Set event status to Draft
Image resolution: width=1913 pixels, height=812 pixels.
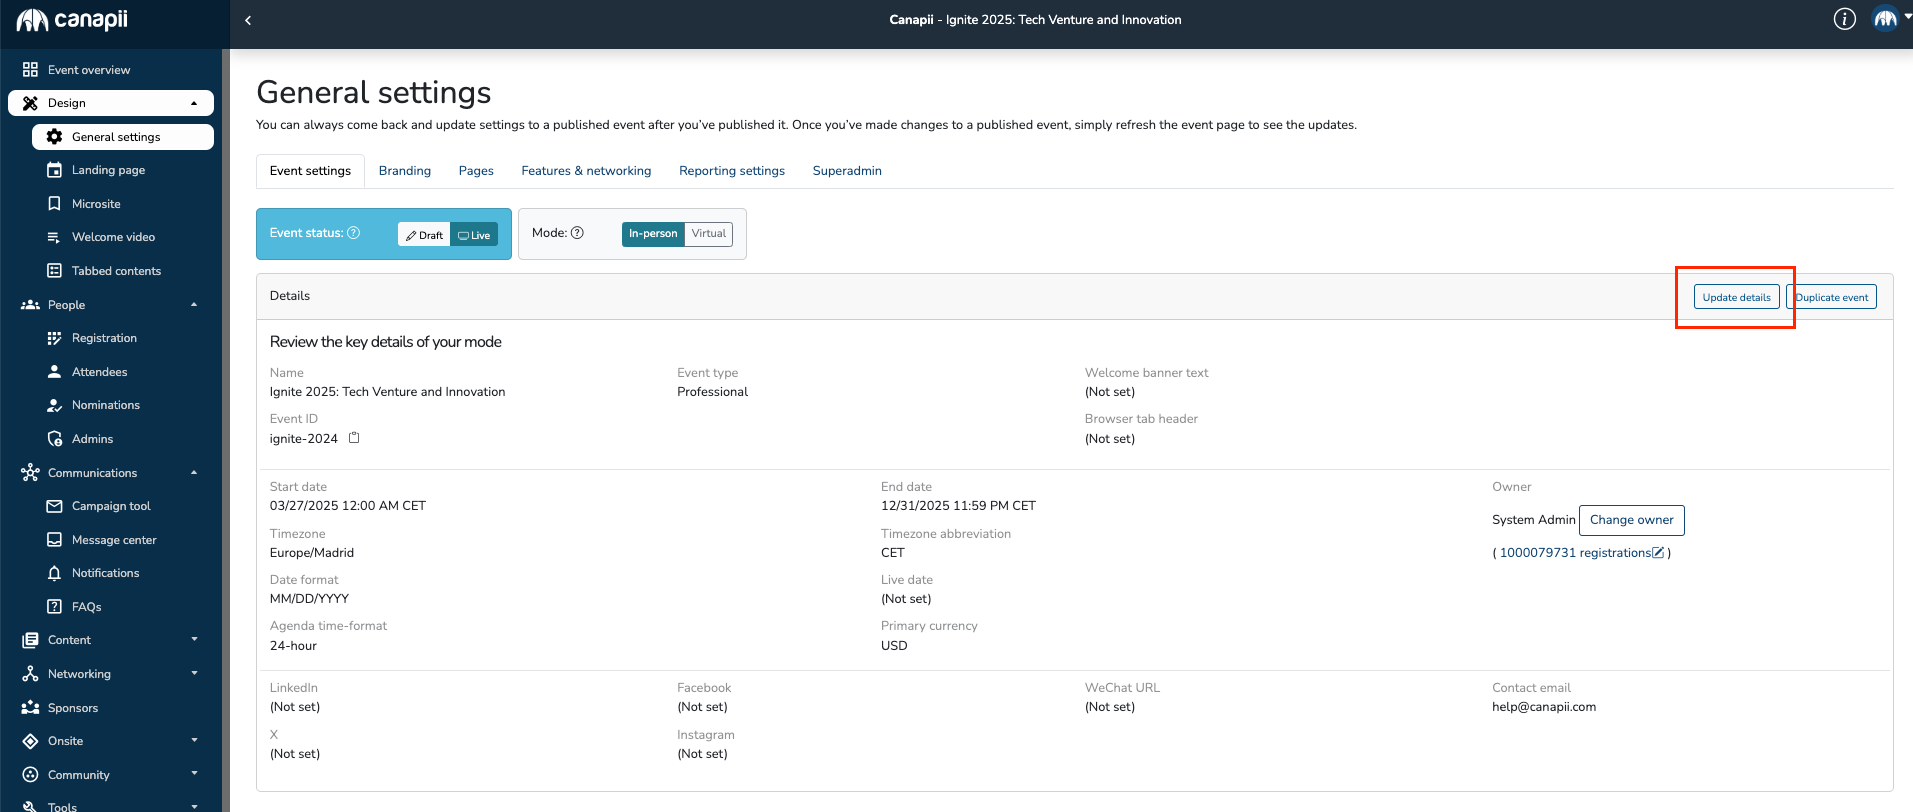click(424, 235)
